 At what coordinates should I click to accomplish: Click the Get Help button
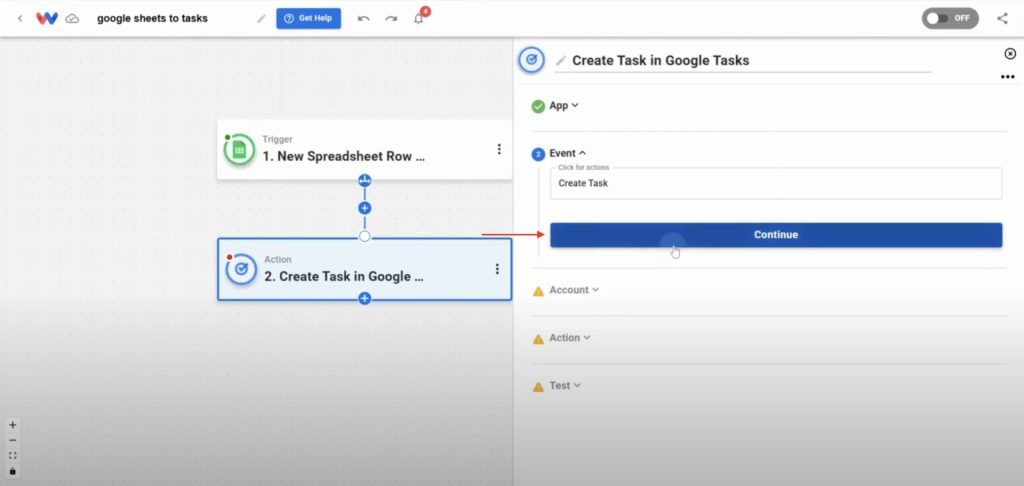[308, 18]
